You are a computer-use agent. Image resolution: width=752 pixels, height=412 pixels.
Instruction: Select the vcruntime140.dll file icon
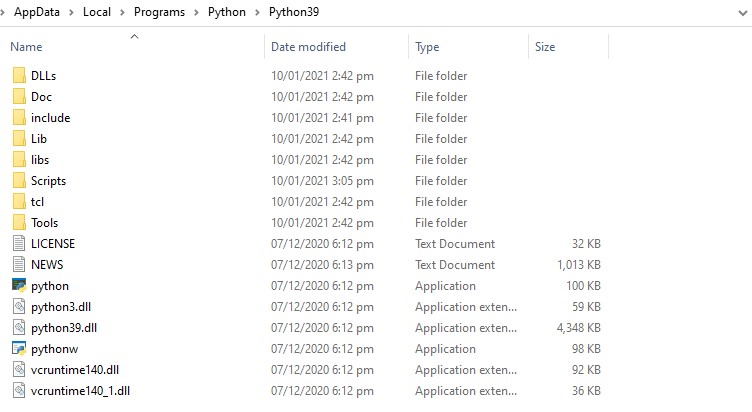(x=19, y=370)
